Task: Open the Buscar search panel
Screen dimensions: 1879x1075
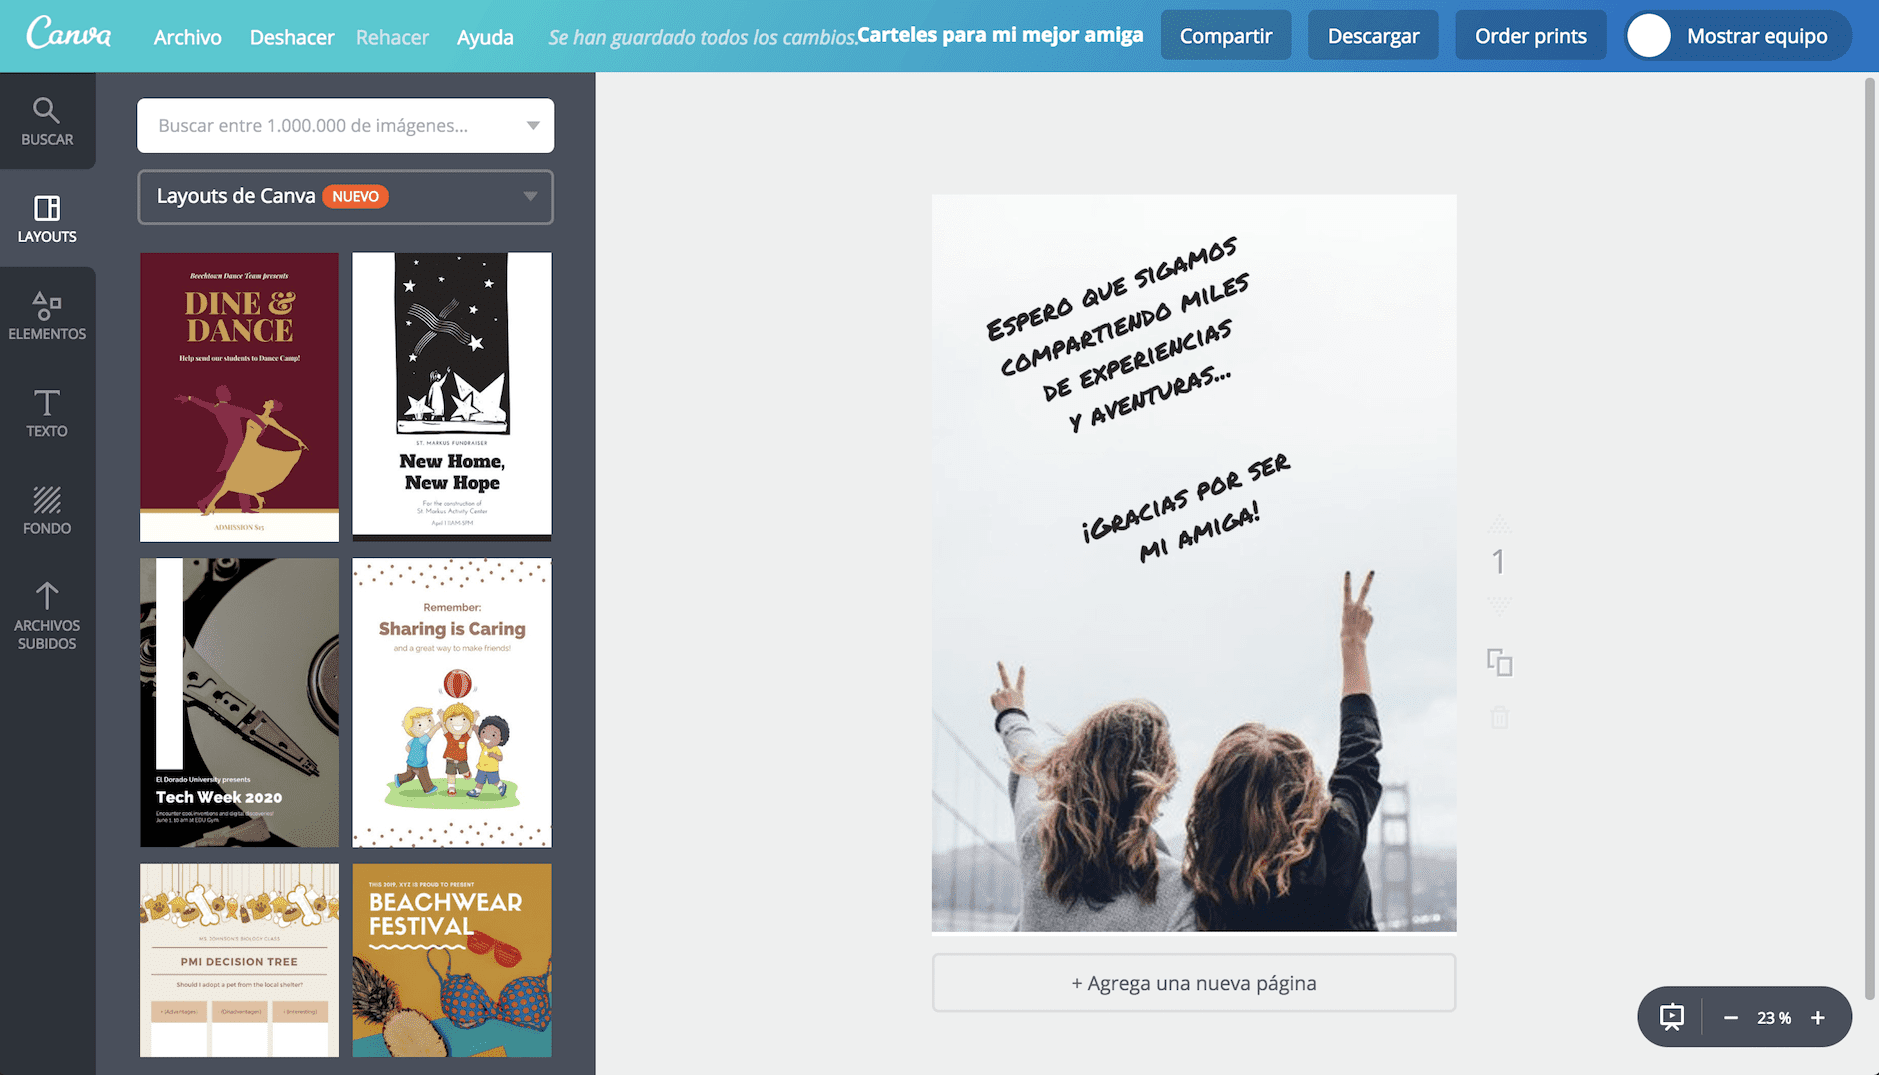Action: click(x=47, y=121)
